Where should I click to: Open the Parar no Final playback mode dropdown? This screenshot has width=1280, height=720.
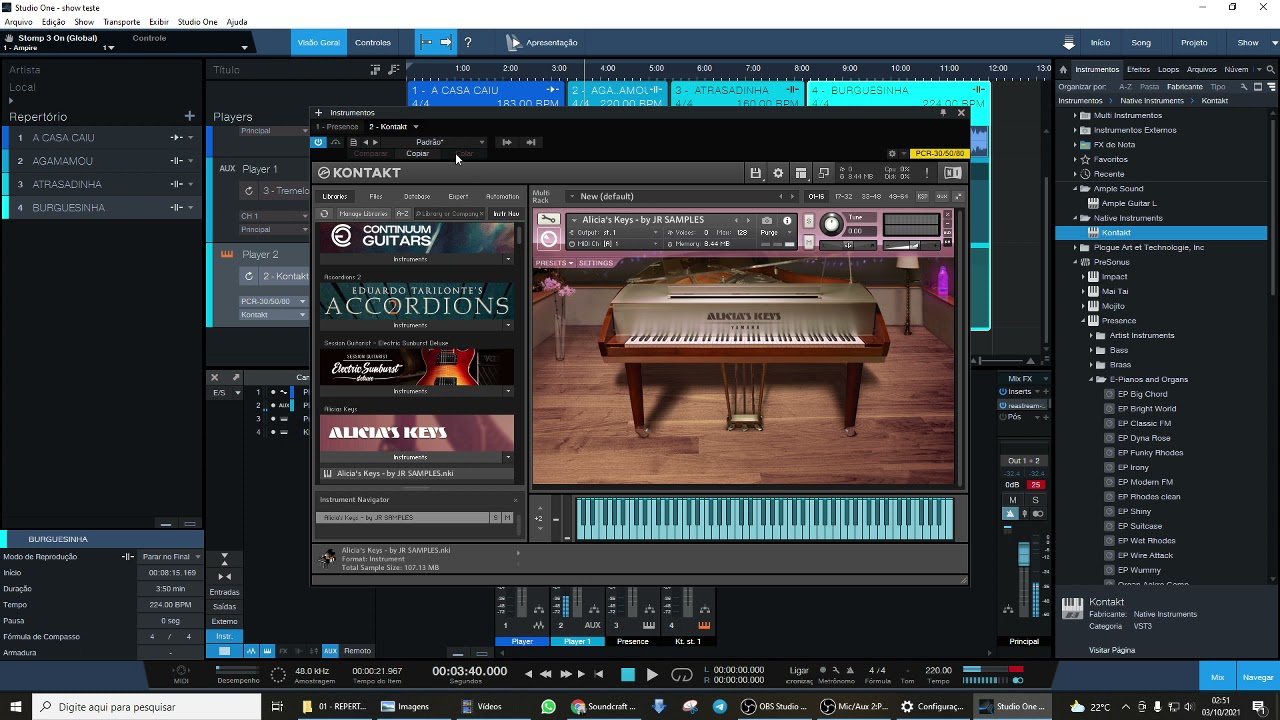point(171,557)
